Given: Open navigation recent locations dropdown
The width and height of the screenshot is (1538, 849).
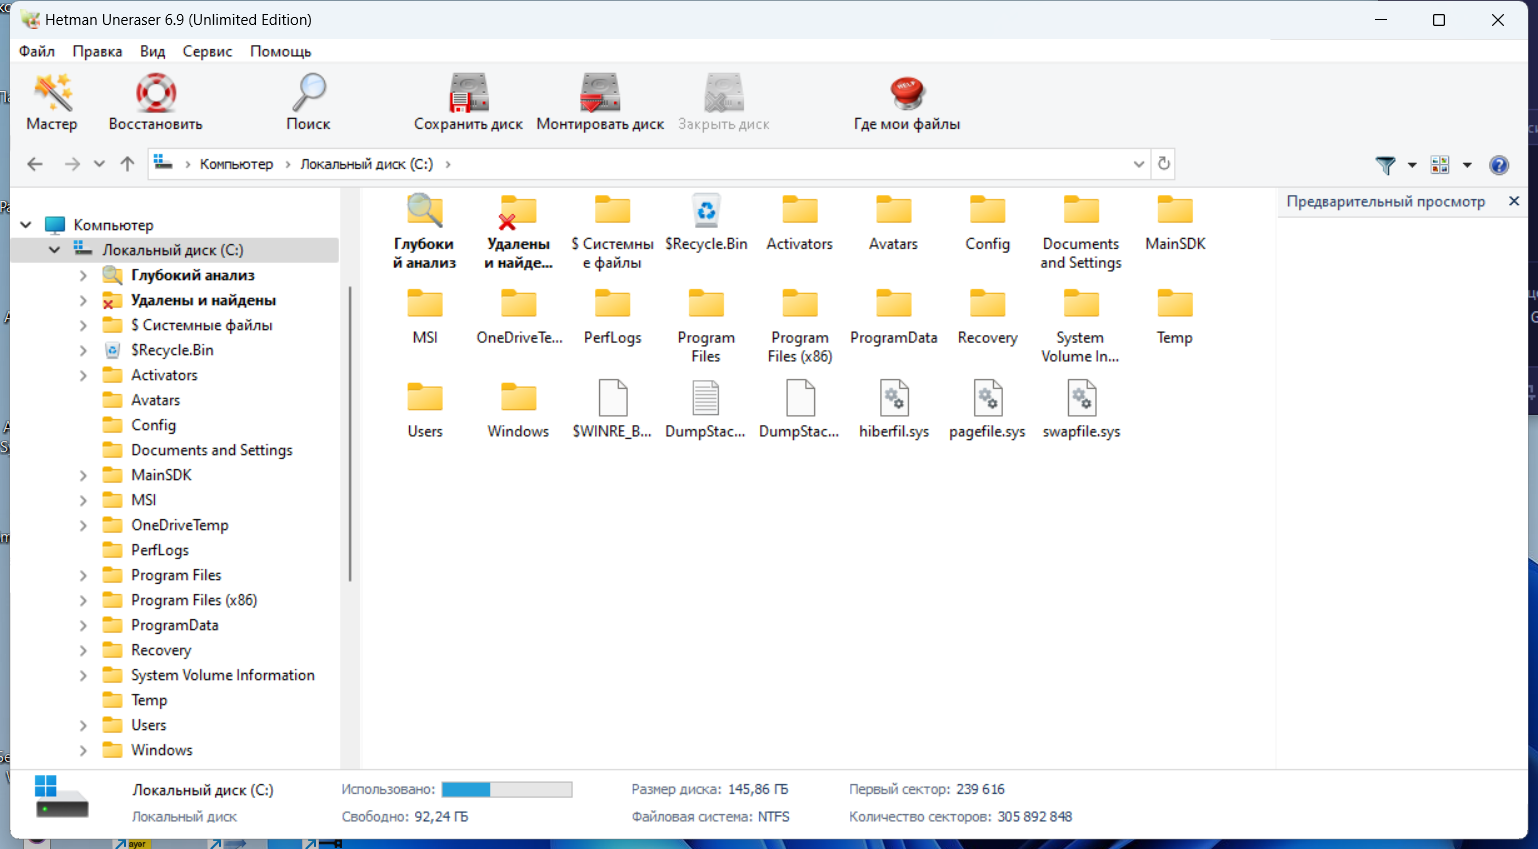Looking at the screenshot, I should click(99, 164).
